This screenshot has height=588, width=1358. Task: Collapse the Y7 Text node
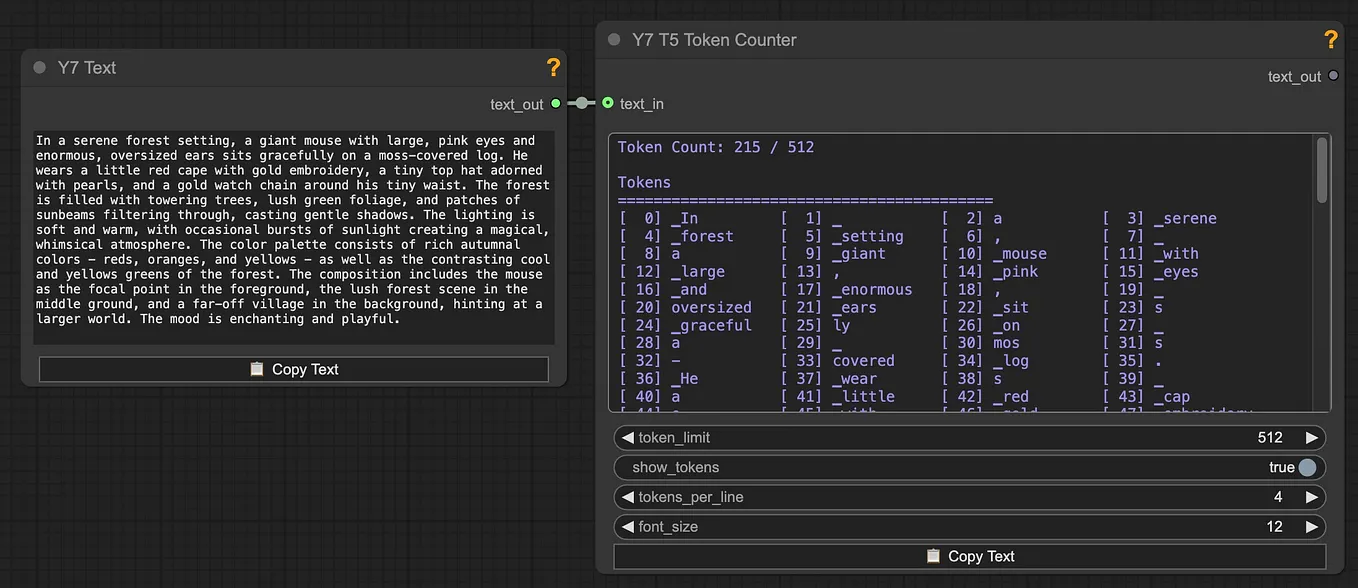point(38,68)
